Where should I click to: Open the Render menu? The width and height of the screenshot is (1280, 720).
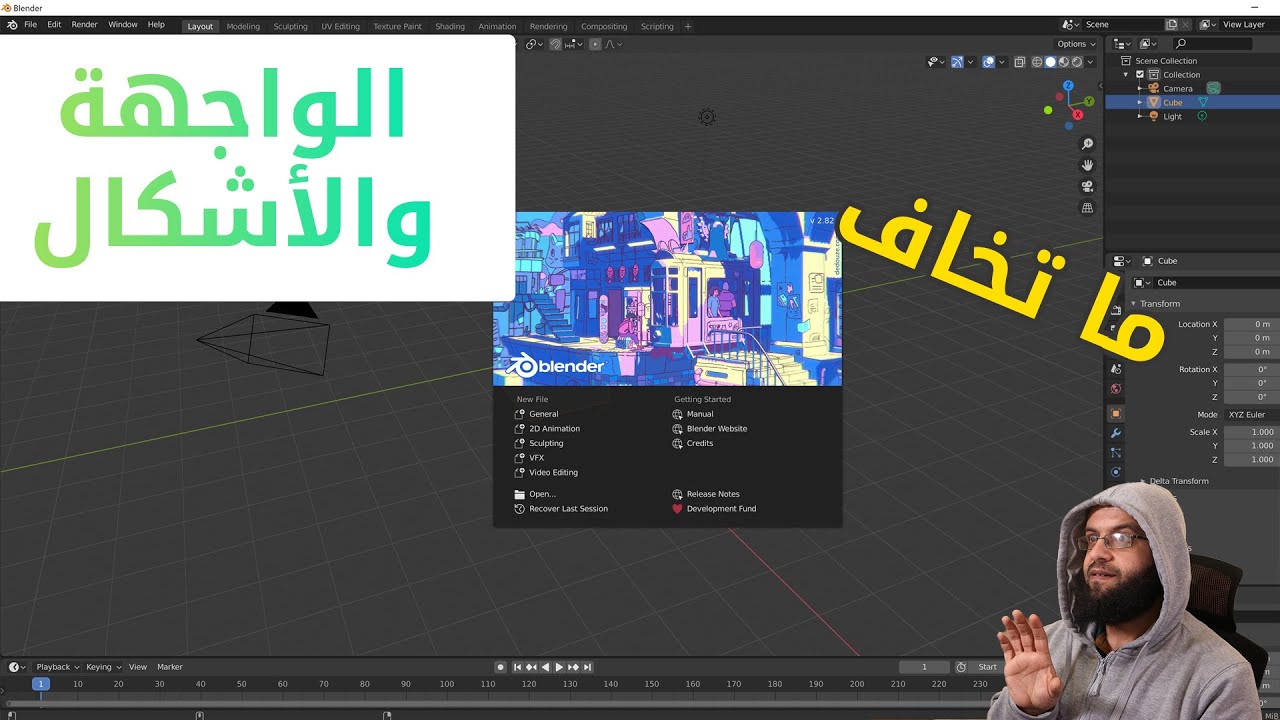pyautogui.click(x=84, y=25)
